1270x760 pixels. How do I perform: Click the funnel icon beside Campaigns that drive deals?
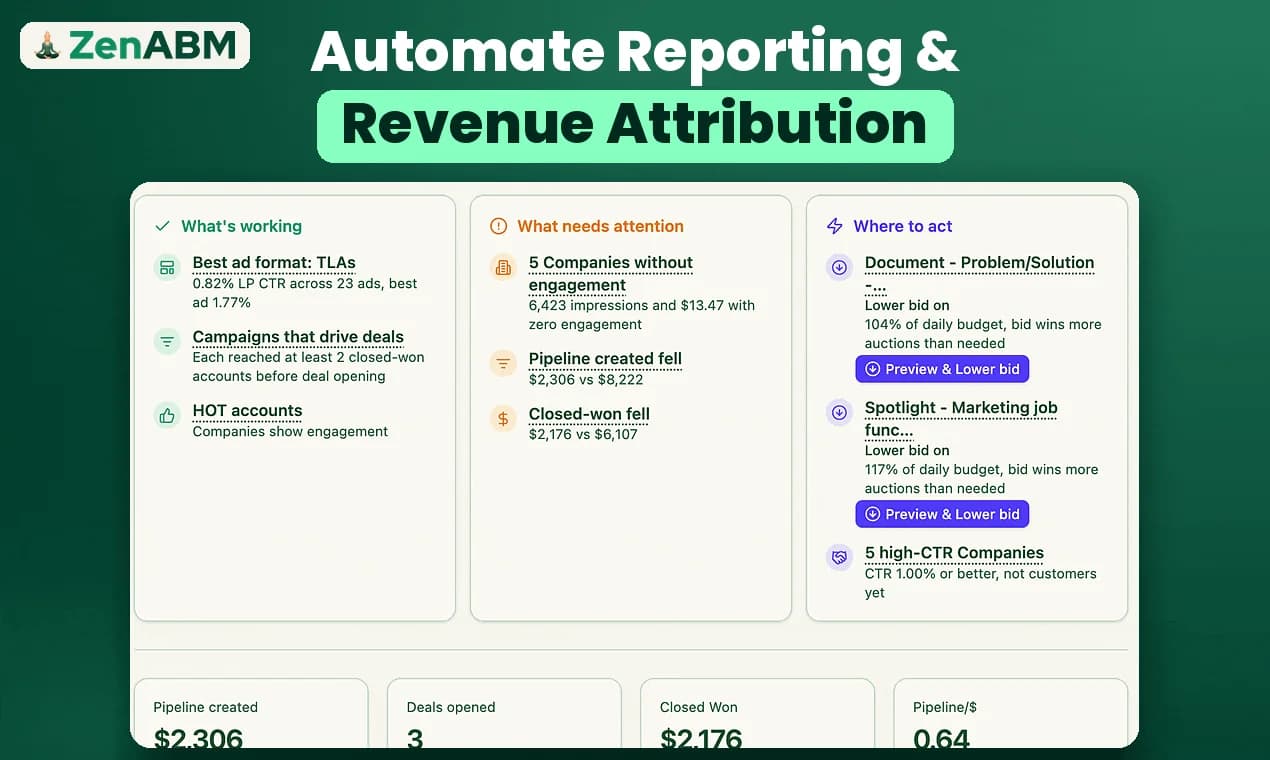pos(167,342)
